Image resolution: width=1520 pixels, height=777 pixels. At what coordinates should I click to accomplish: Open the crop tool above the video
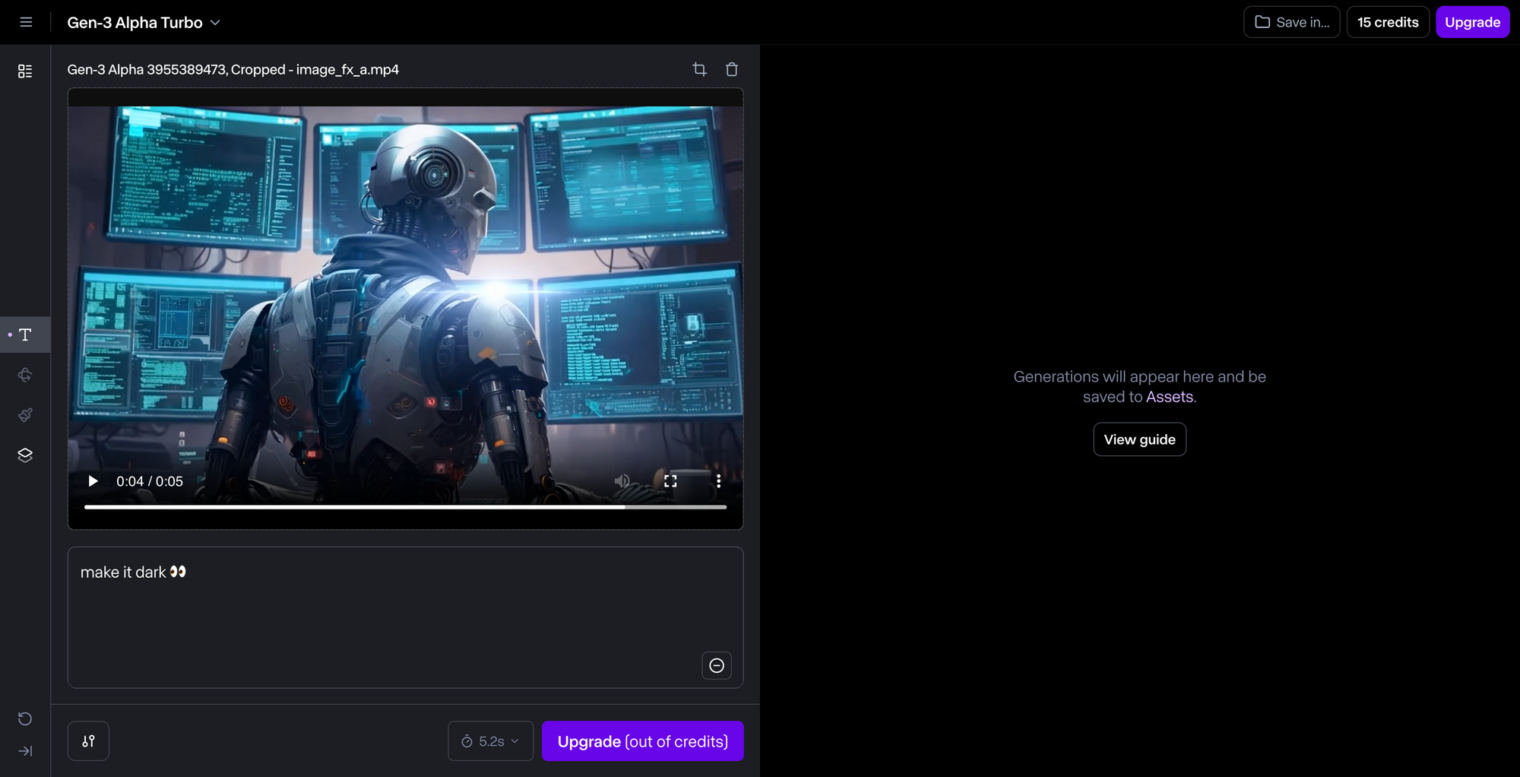click(x=699, y=69)
